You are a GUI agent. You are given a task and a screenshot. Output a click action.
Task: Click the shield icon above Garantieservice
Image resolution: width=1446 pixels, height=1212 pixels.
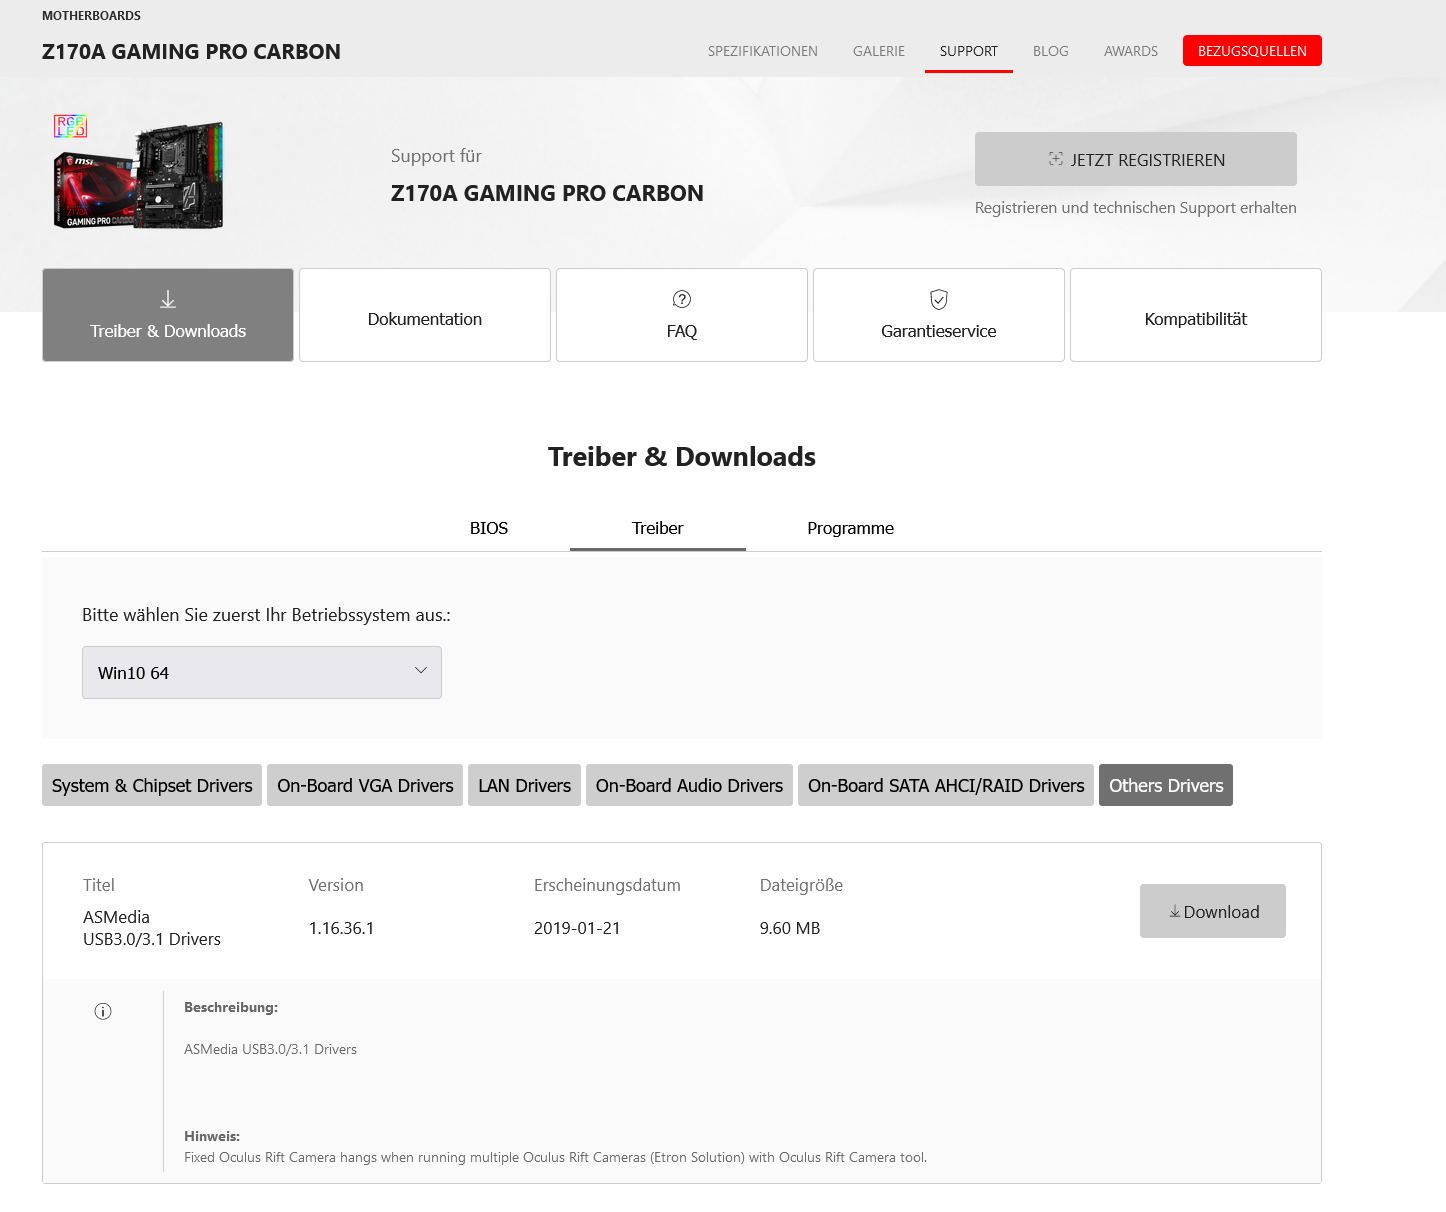pos(937,297)
